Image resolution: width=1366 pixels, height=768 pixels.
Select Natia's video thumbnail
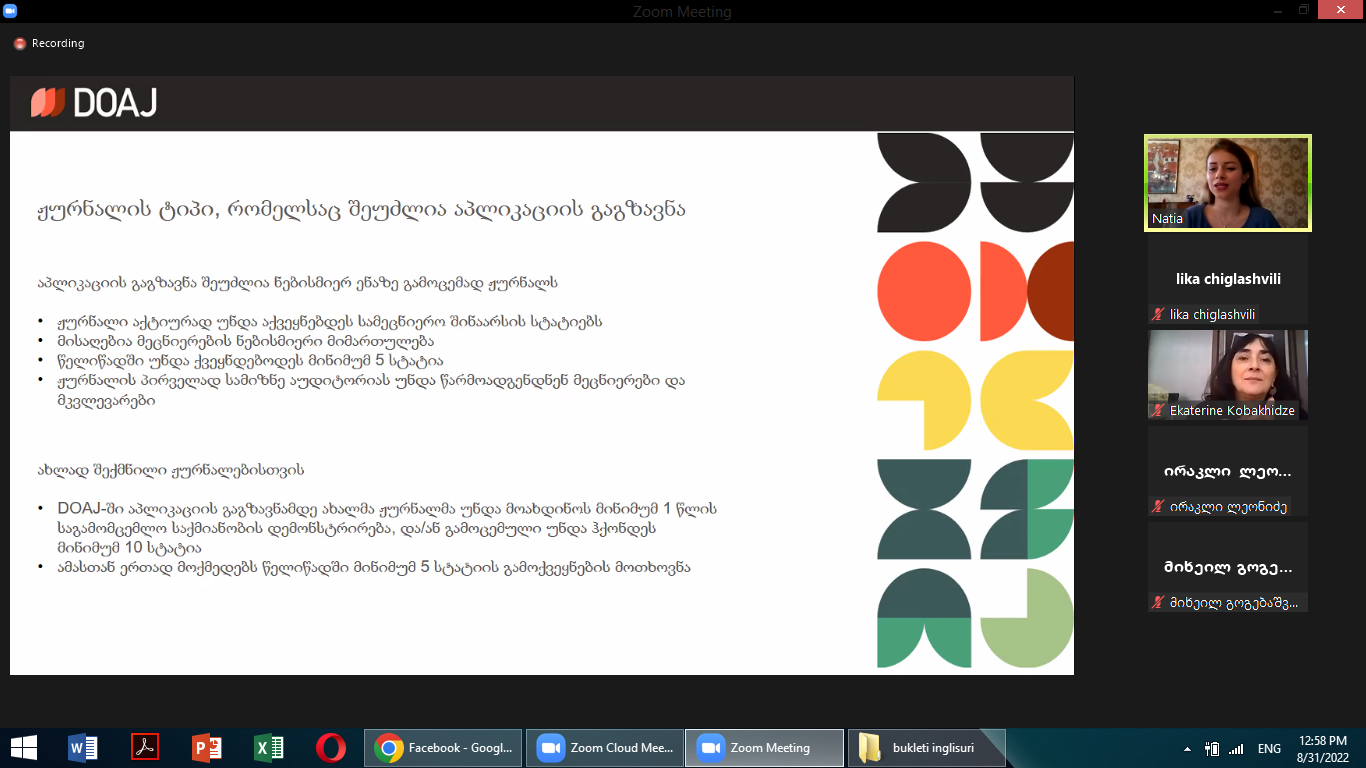click(1228, 183)
